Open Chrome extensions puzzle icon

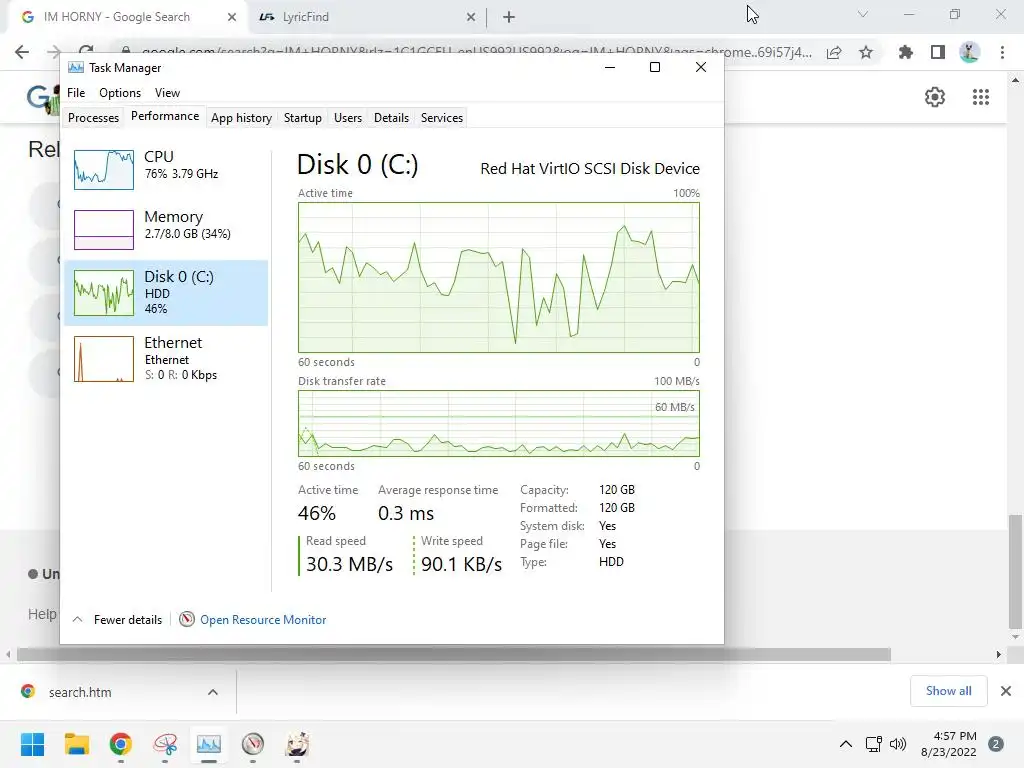tap(905, 52)
